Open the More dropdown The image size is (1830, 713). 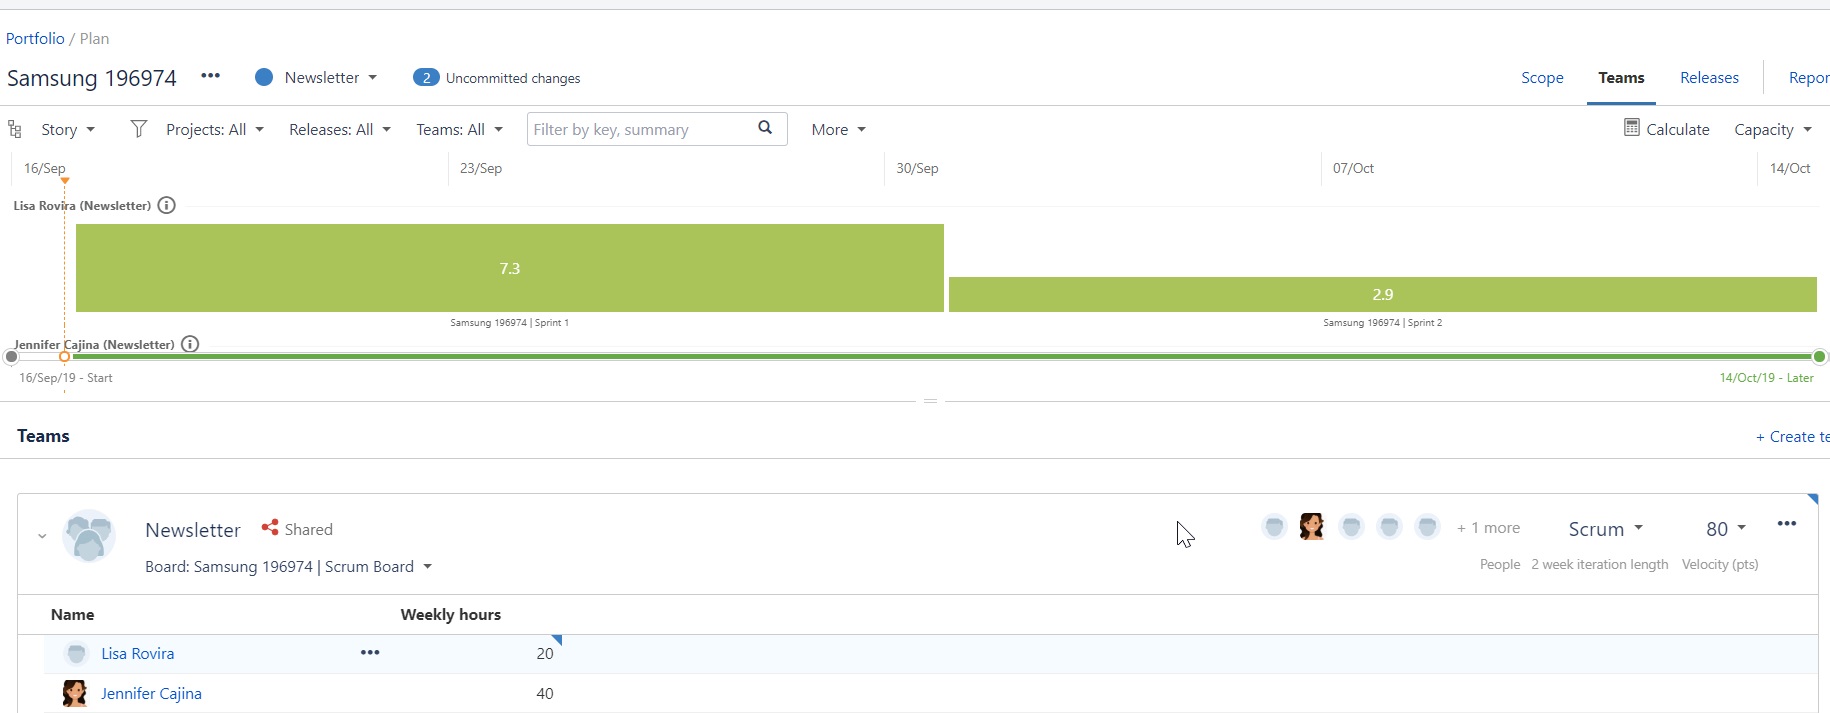point(839,130)
